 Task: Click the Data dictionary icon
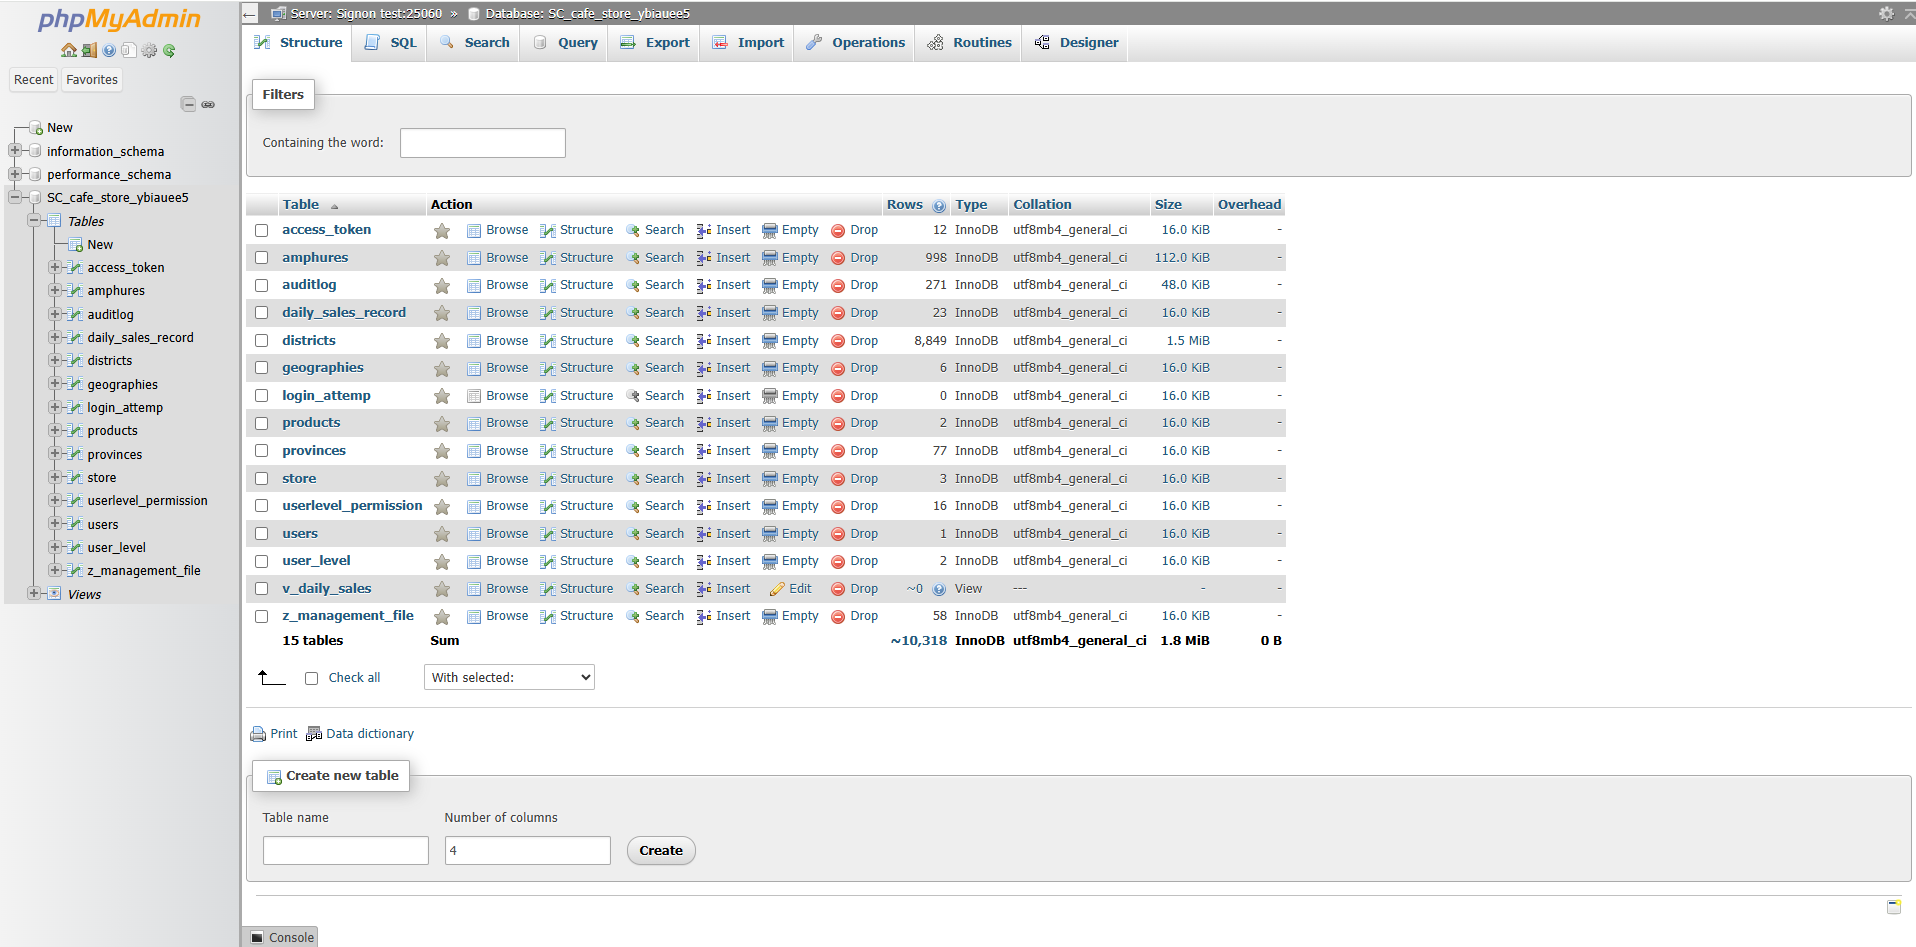[x=314, y=734]
